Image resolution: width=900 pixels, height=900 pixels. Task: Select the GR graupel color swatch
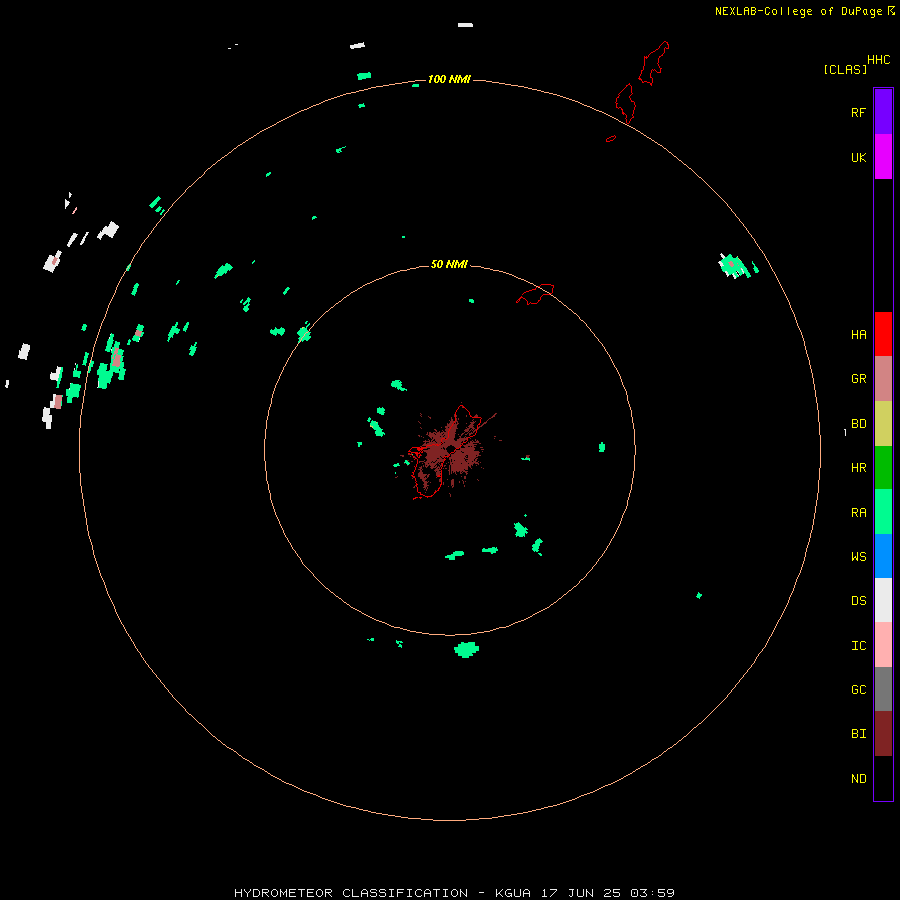[883, 379]
